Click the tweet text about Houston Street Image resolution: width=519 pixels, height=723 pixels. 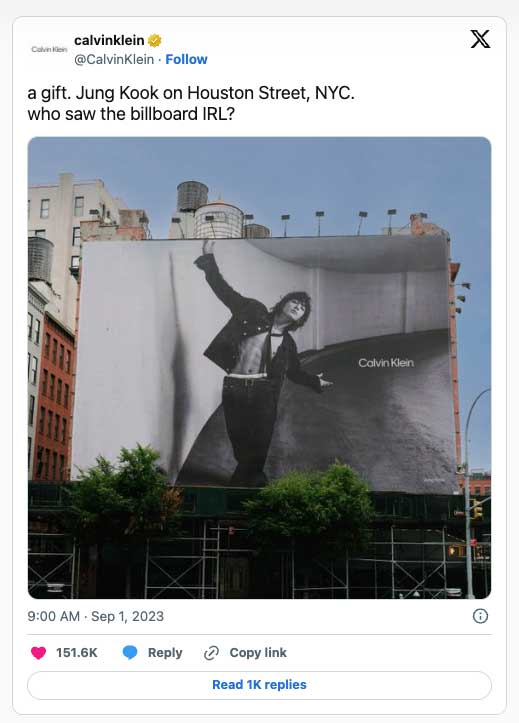pyautogui.click(x=191, y=103)
